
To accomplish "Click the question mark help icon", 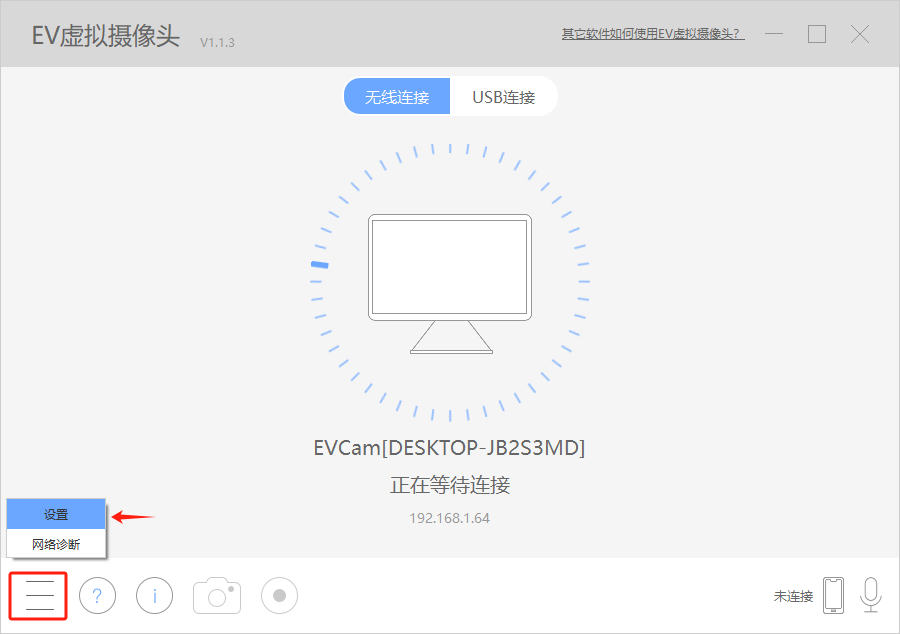I will [97, 596].
